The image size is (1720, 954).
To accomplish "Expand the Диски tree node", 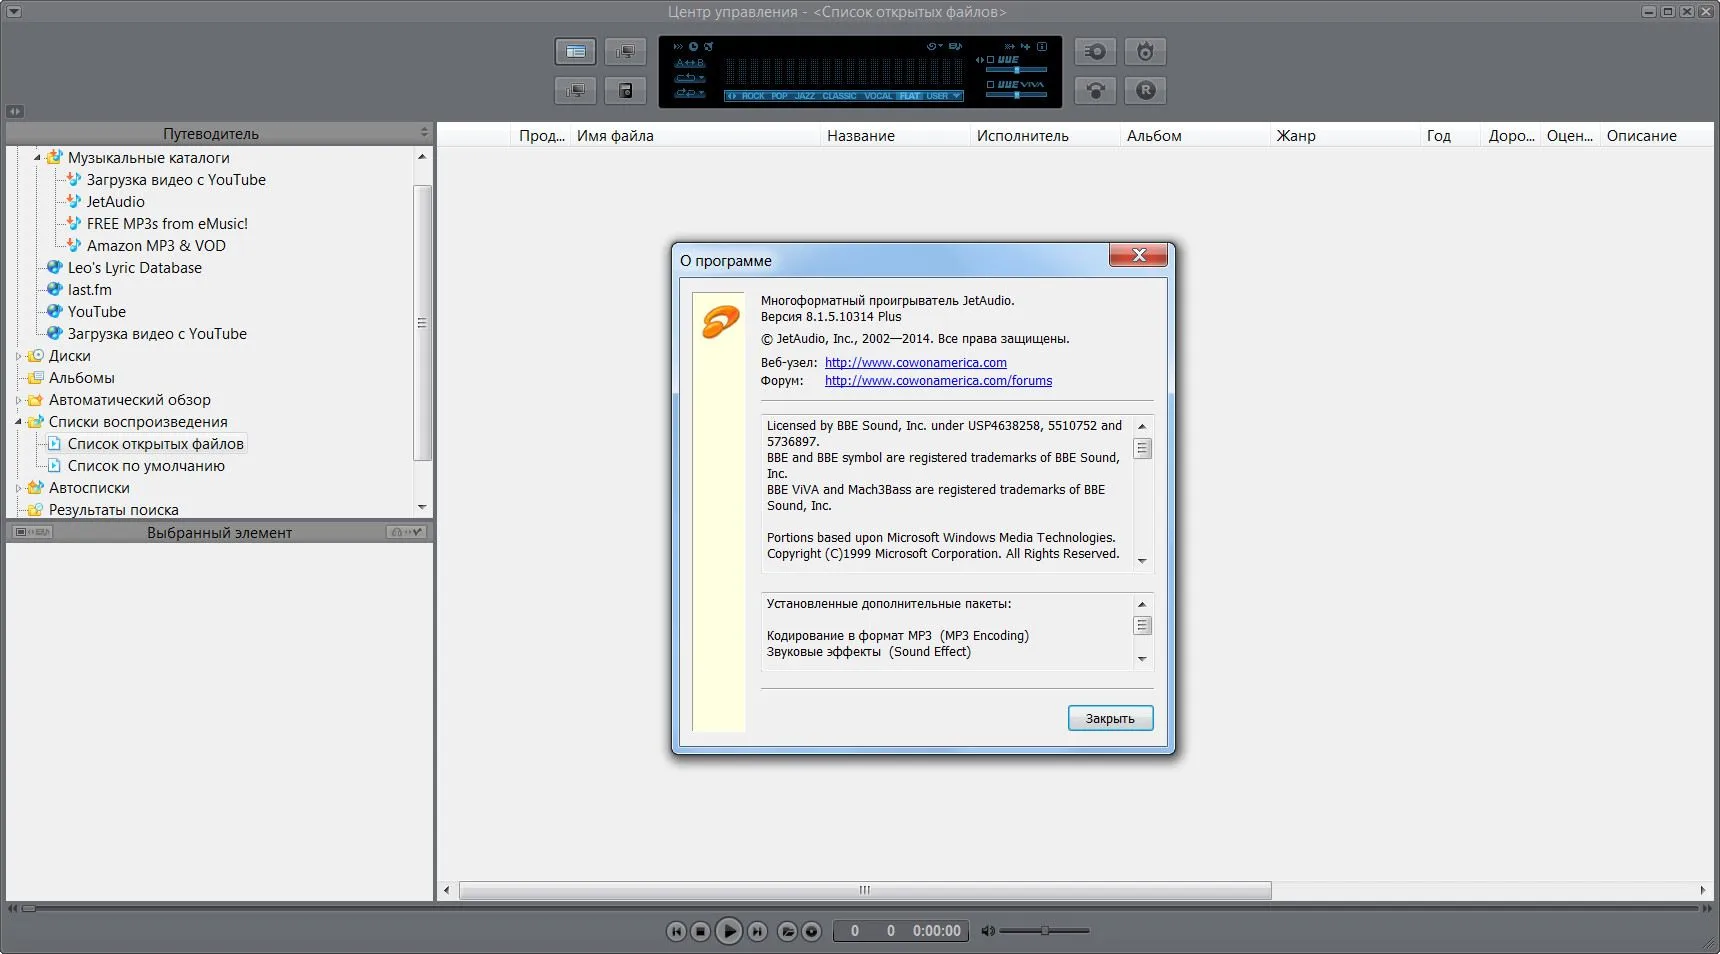I will click(18, 356).
